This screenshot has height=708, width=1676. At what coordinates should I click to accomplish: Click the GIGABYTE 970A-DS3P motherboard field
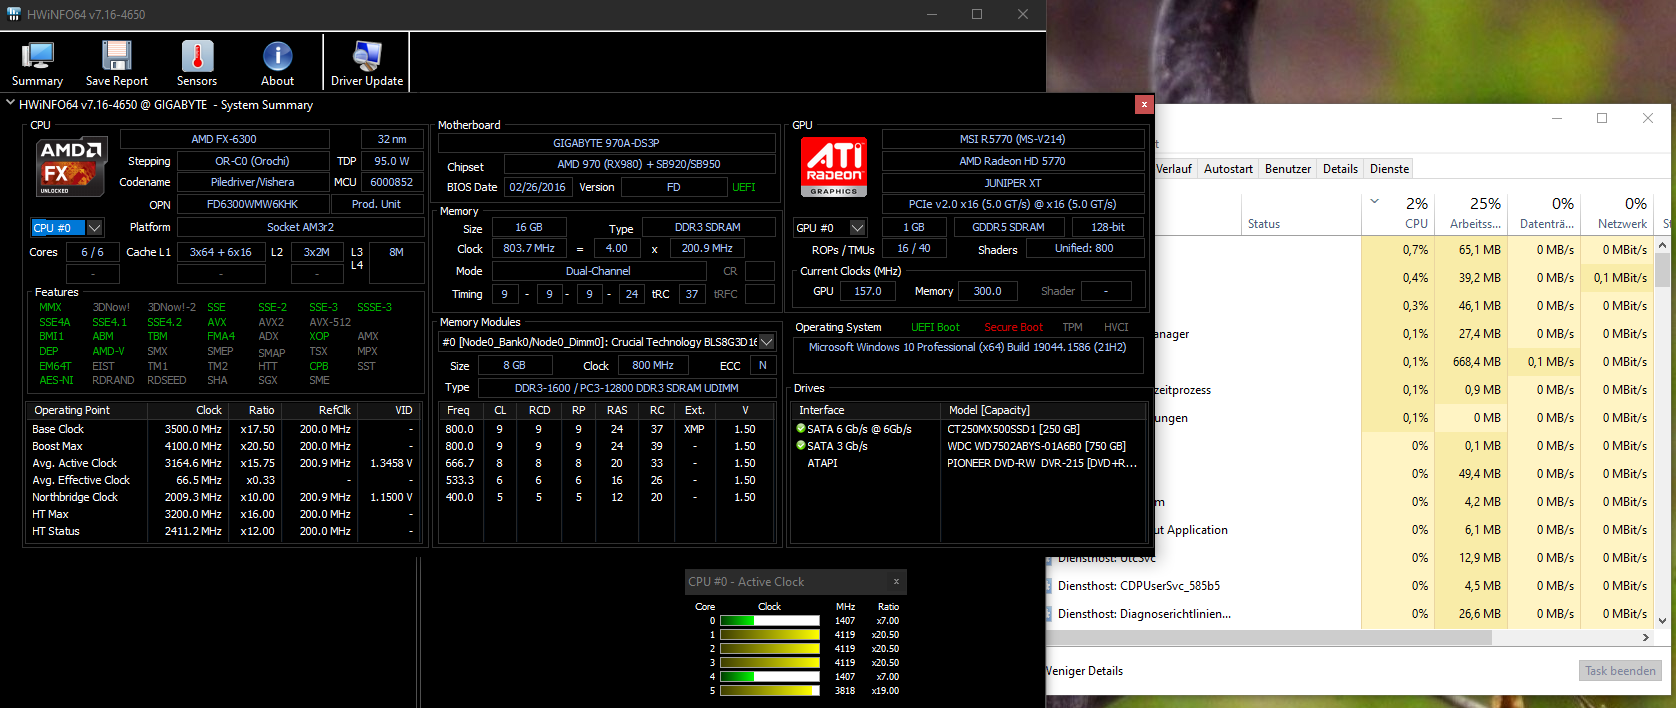coord(606,143)
